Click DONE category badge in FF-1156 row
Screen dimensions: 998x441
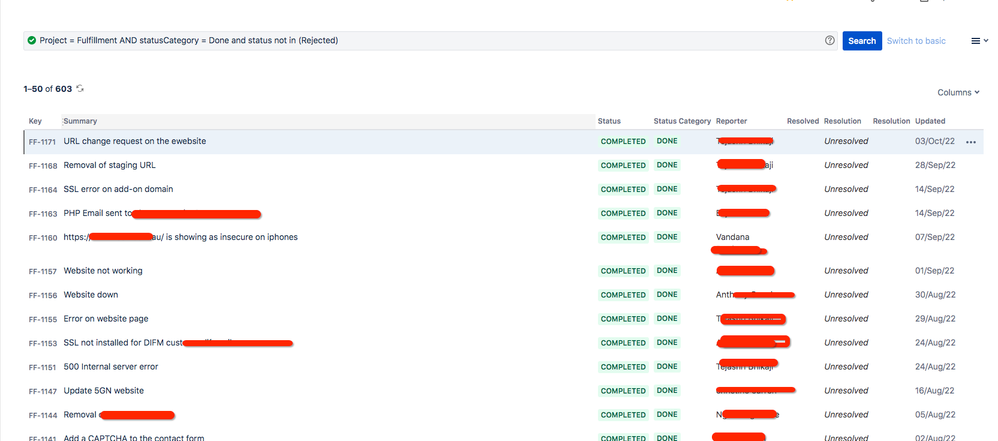click(667, 295)
